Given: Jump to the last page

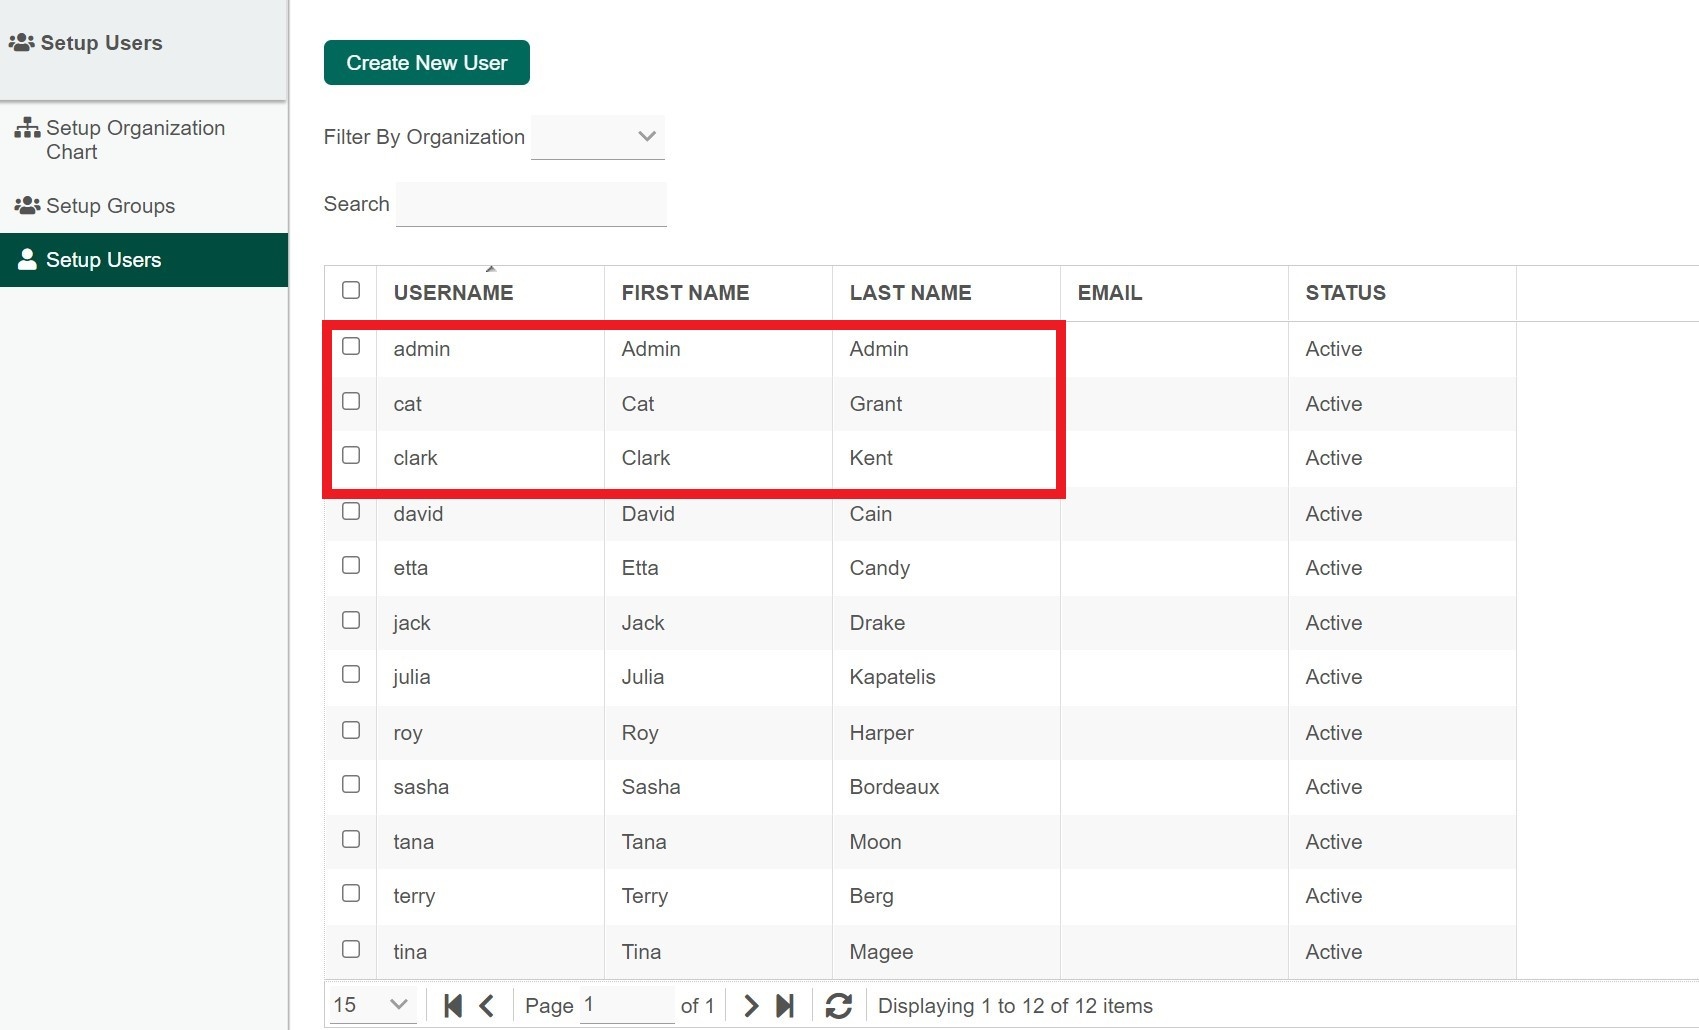Looking at the screenshot, I should tap(785, 1006).
